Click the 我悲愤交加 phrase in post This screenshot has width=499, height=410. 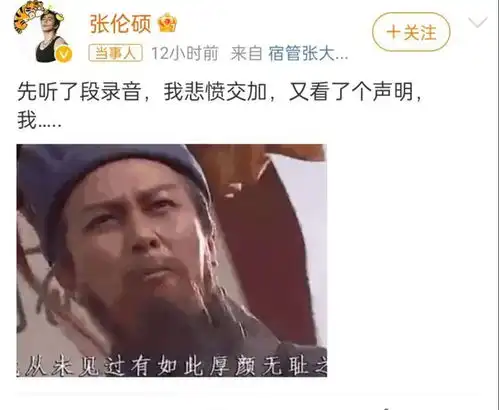(x=215, y=92)
